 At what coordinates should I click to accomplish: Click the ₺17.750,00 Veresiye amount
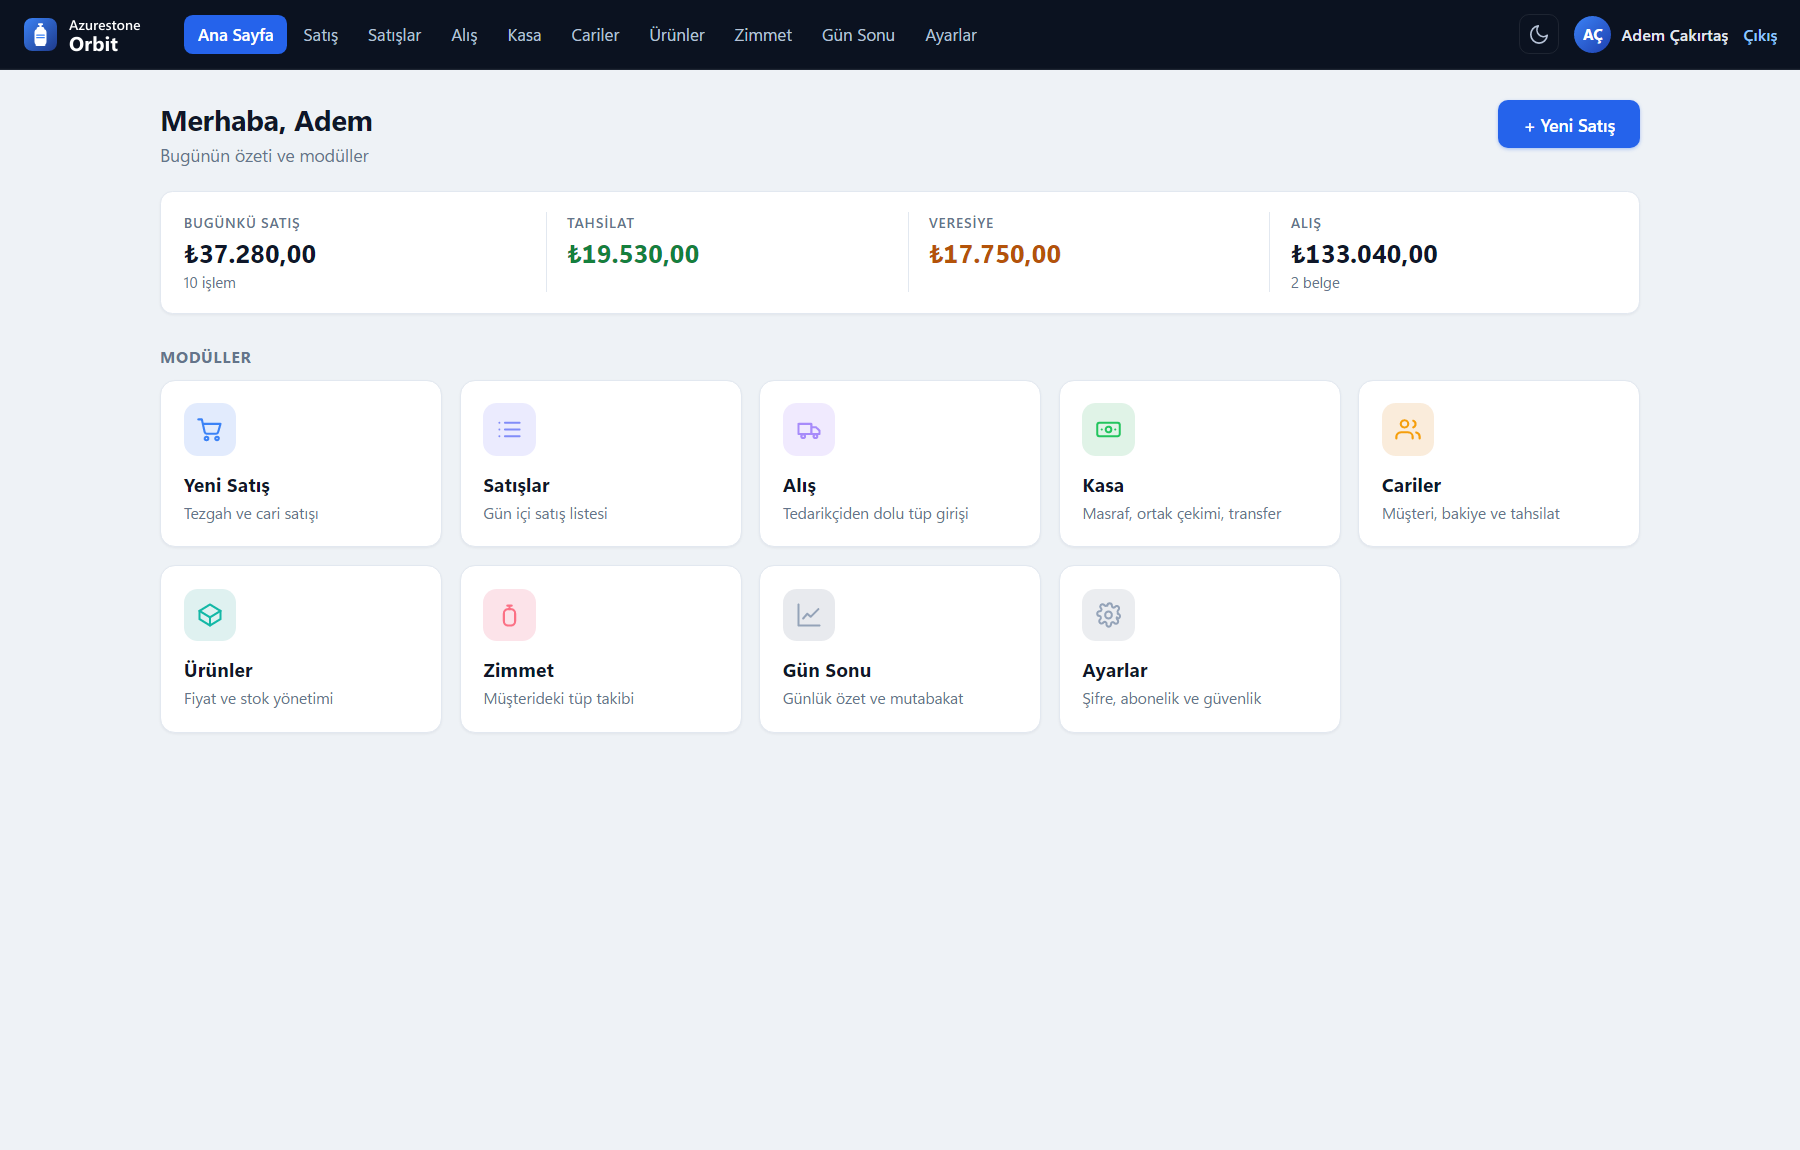point(995,254)
